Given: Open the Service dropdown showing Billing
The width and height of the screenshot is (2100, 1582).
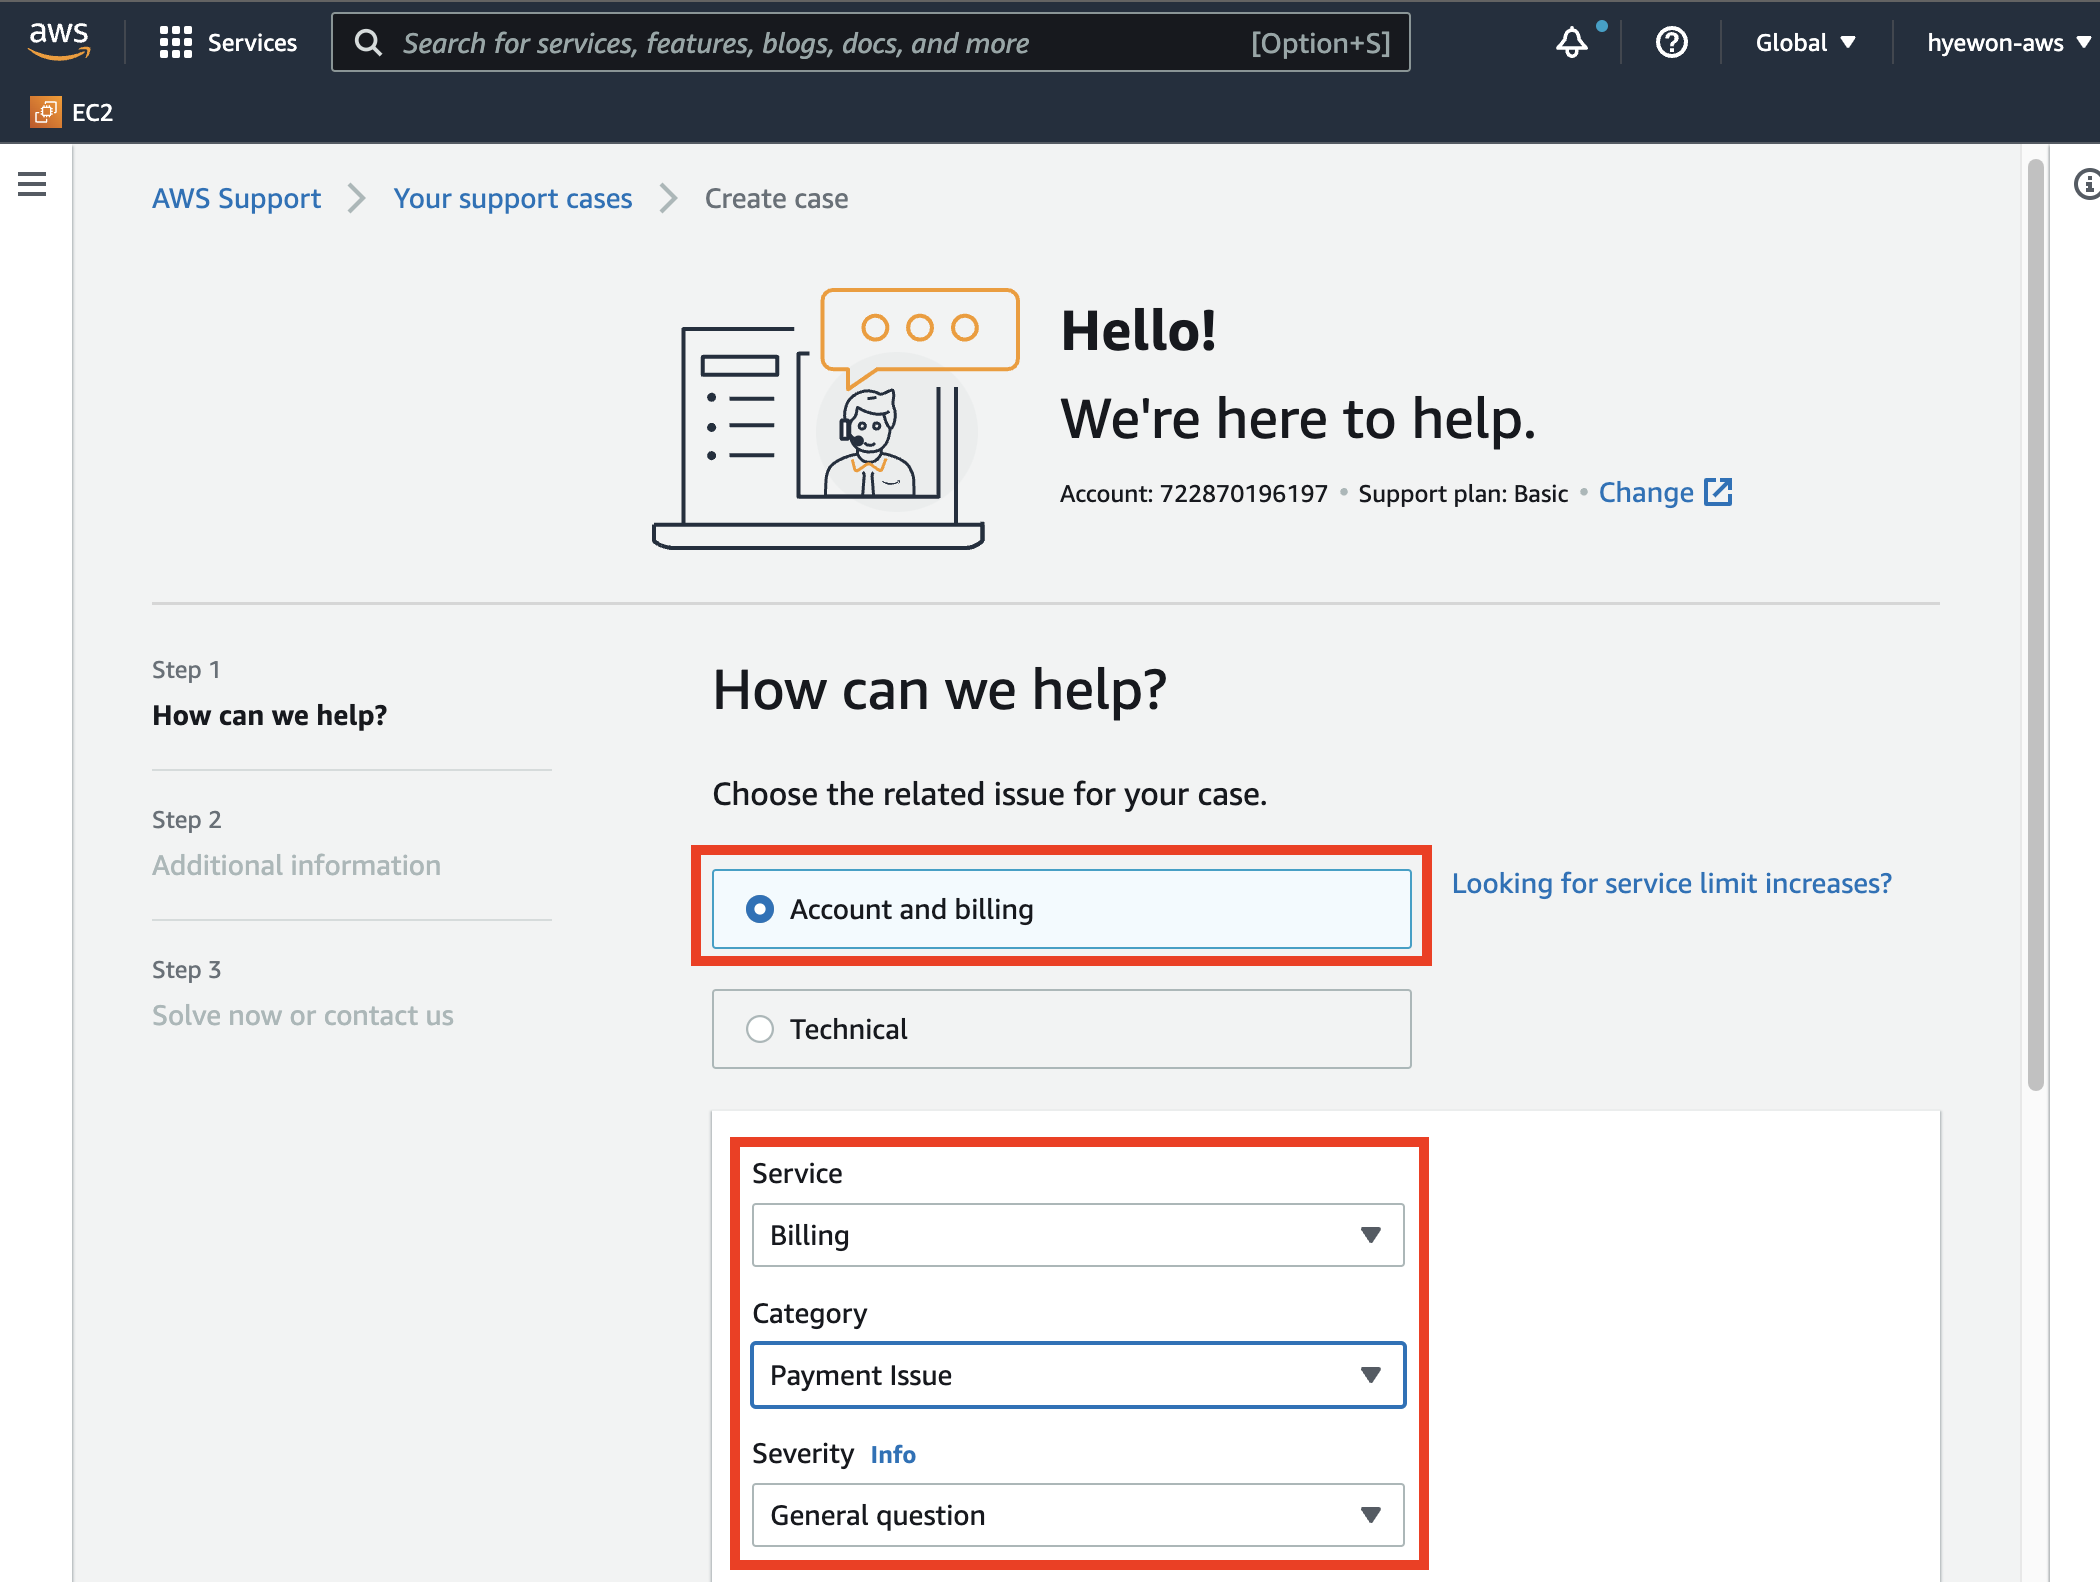Looking at the screenshot, I should point(1077,1235).
